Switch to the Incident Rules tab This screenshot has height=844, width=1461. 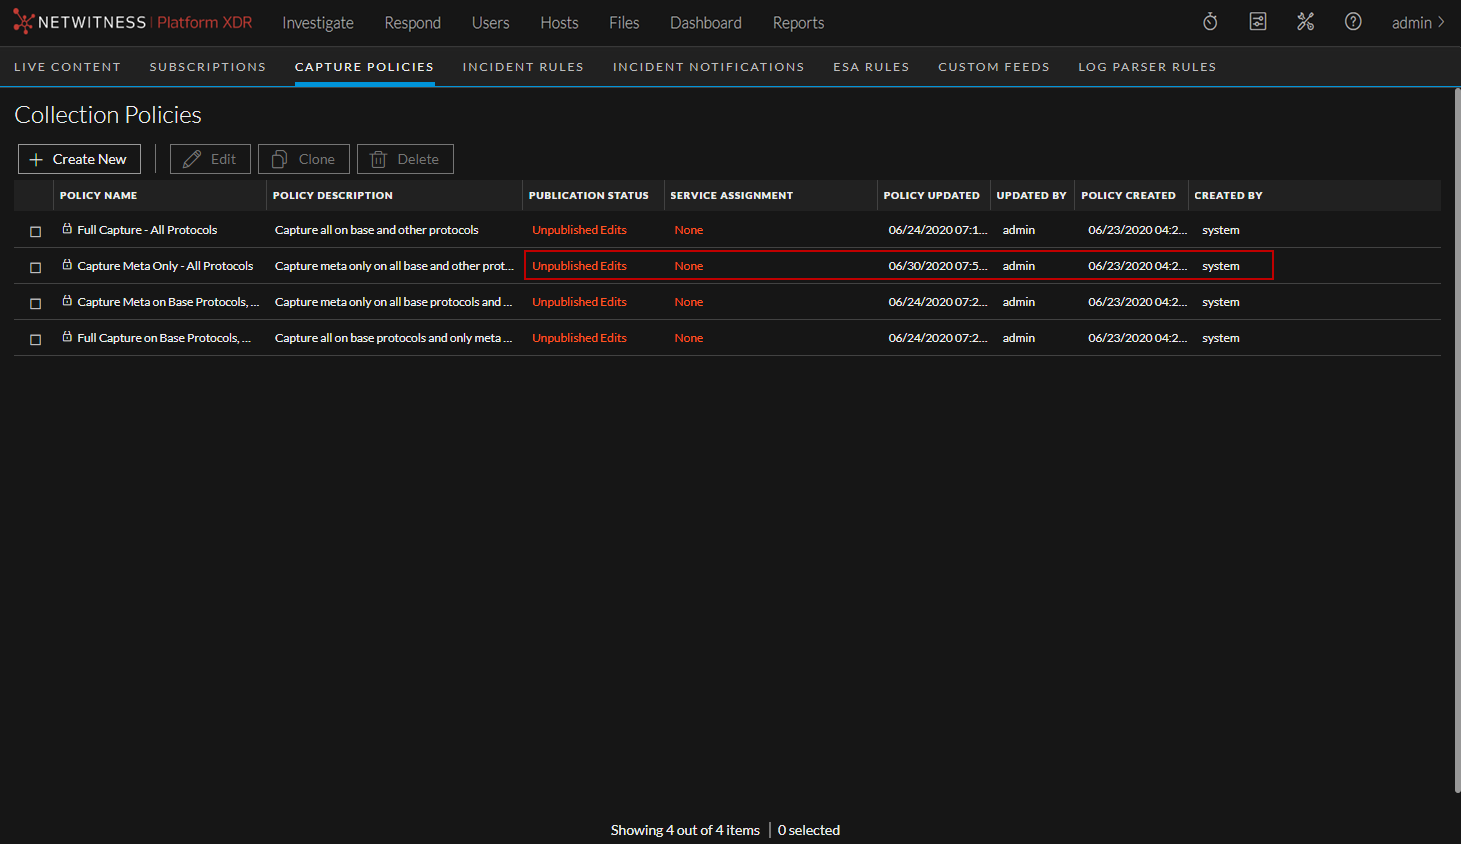(523, 66)
